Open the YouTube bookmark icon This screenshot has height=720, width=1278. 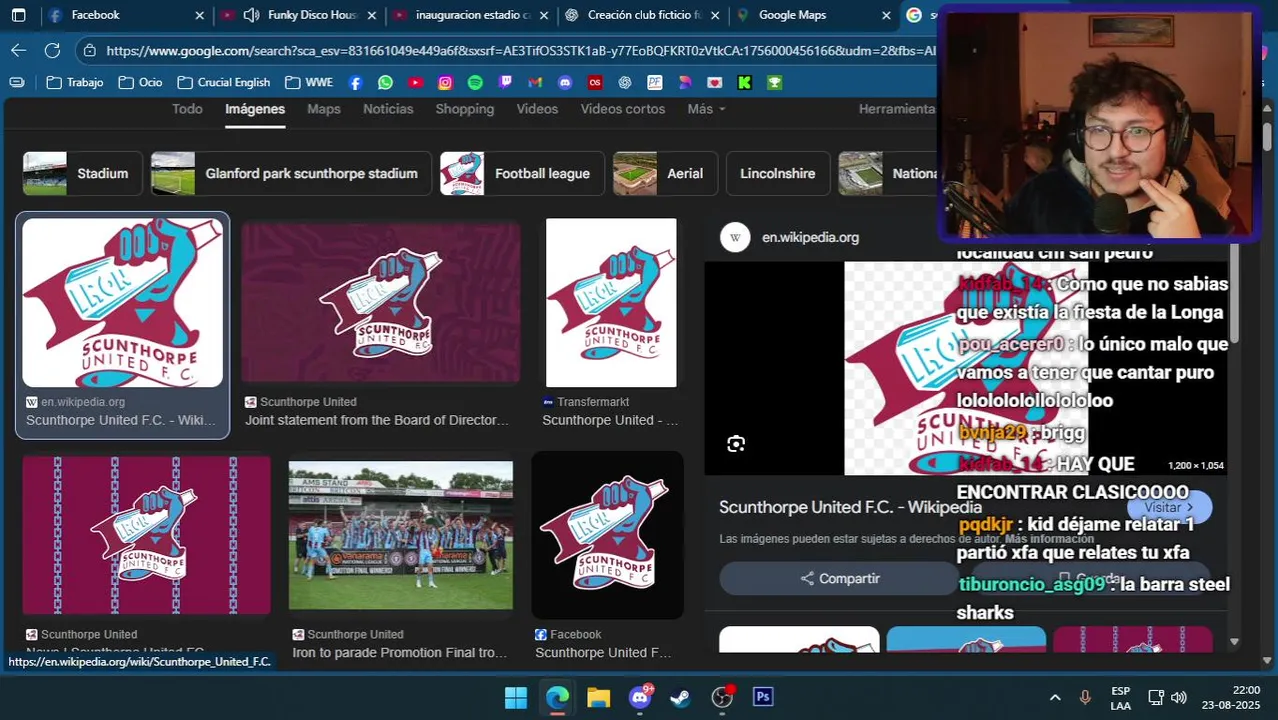(x=415, y=82)
